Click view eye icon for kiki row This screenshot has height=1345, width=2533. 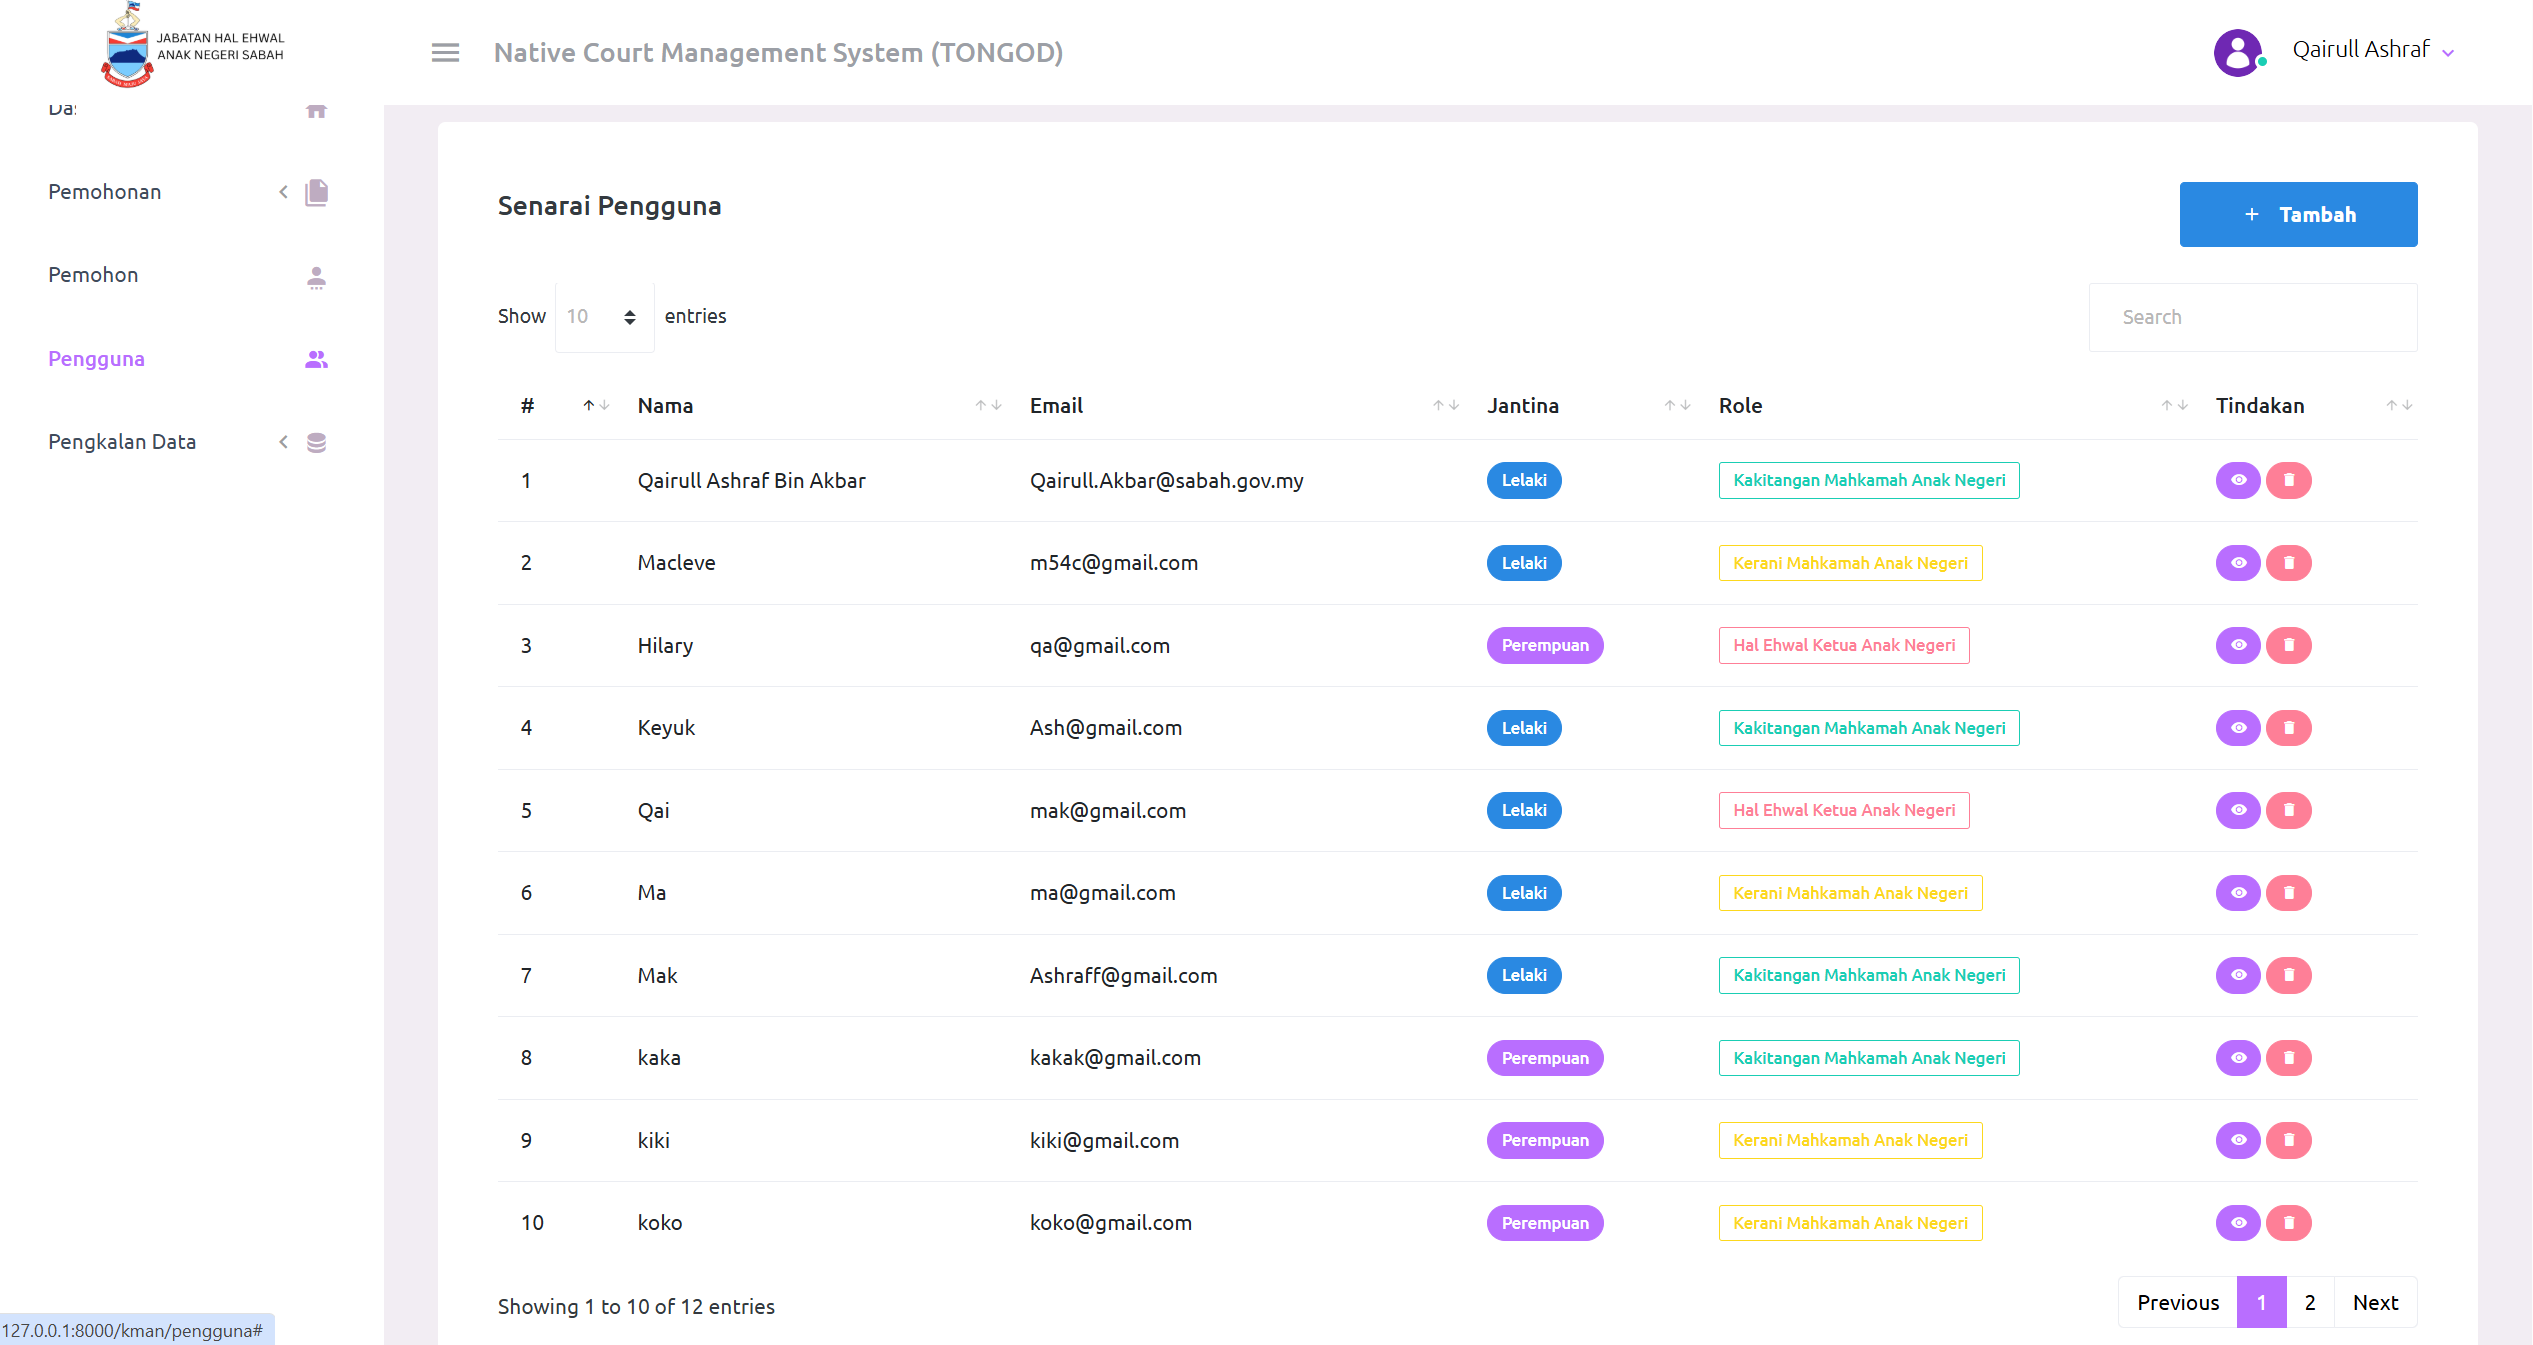coord(2237,1140)
